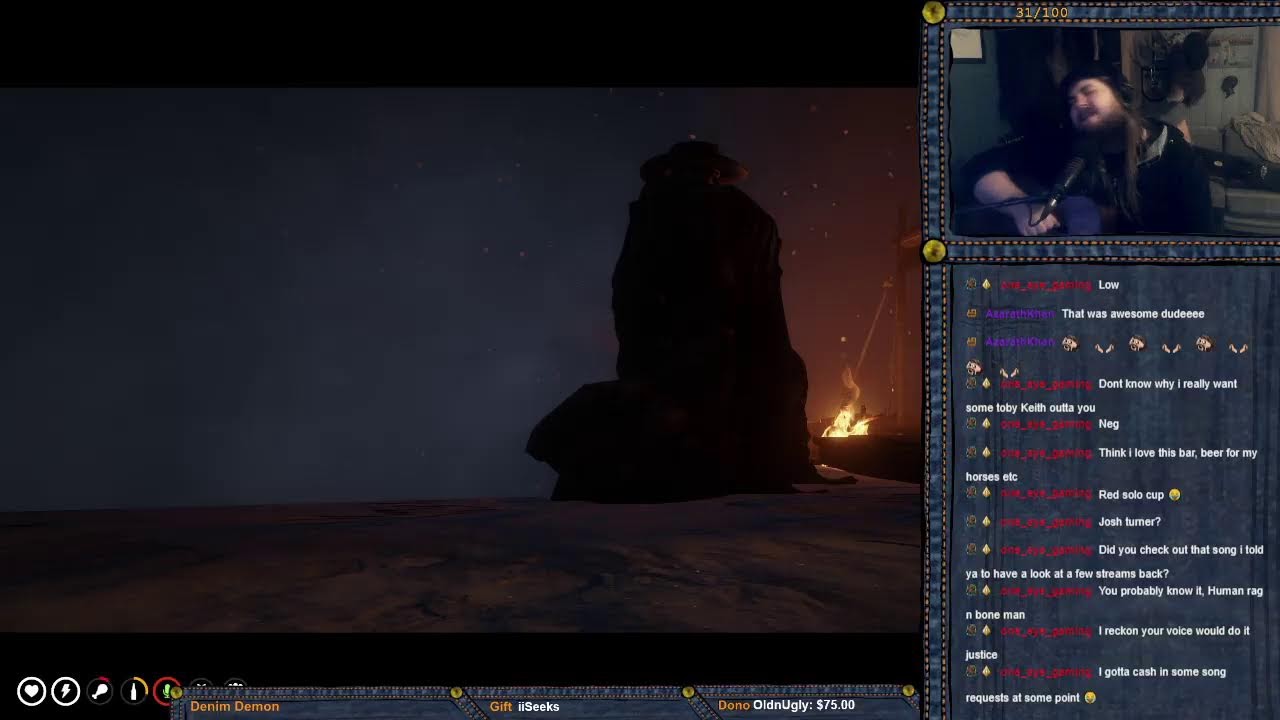The image size is (1280, 720).
Task: Click the emoji after song requests message
Action: click(x=1090, y=698)
